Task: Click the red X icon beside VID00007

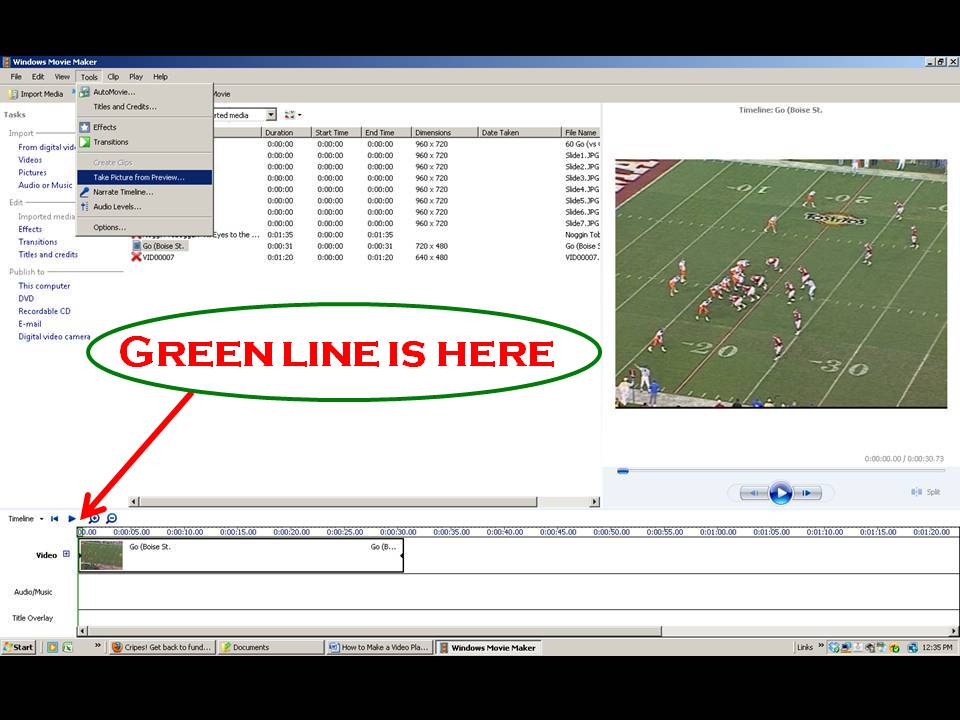Action: 136,257
